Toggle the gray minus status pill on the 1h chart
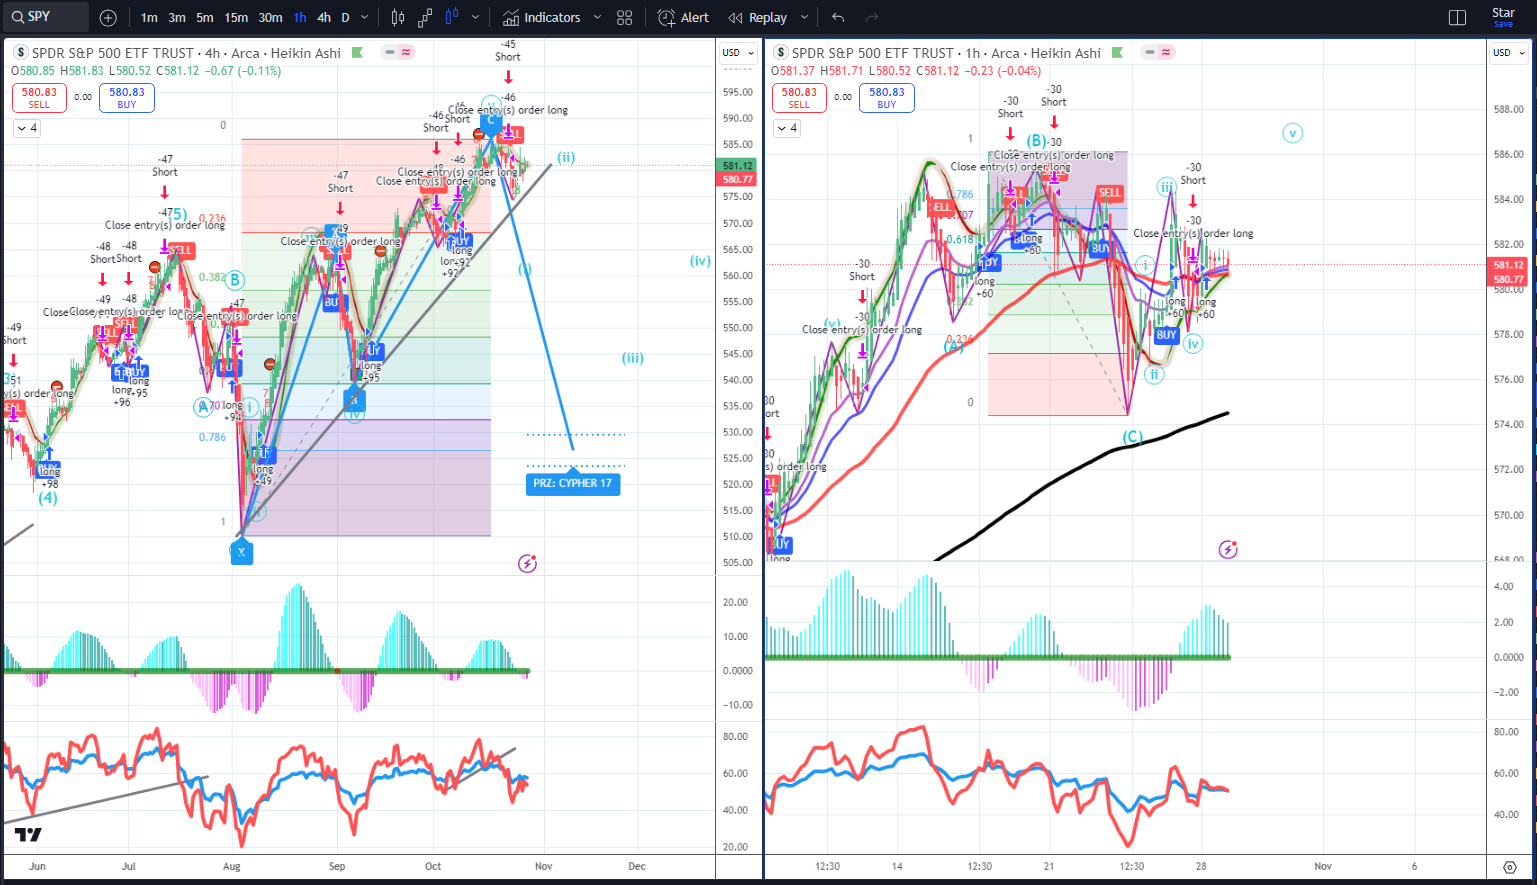 [x=1150, y=52]
